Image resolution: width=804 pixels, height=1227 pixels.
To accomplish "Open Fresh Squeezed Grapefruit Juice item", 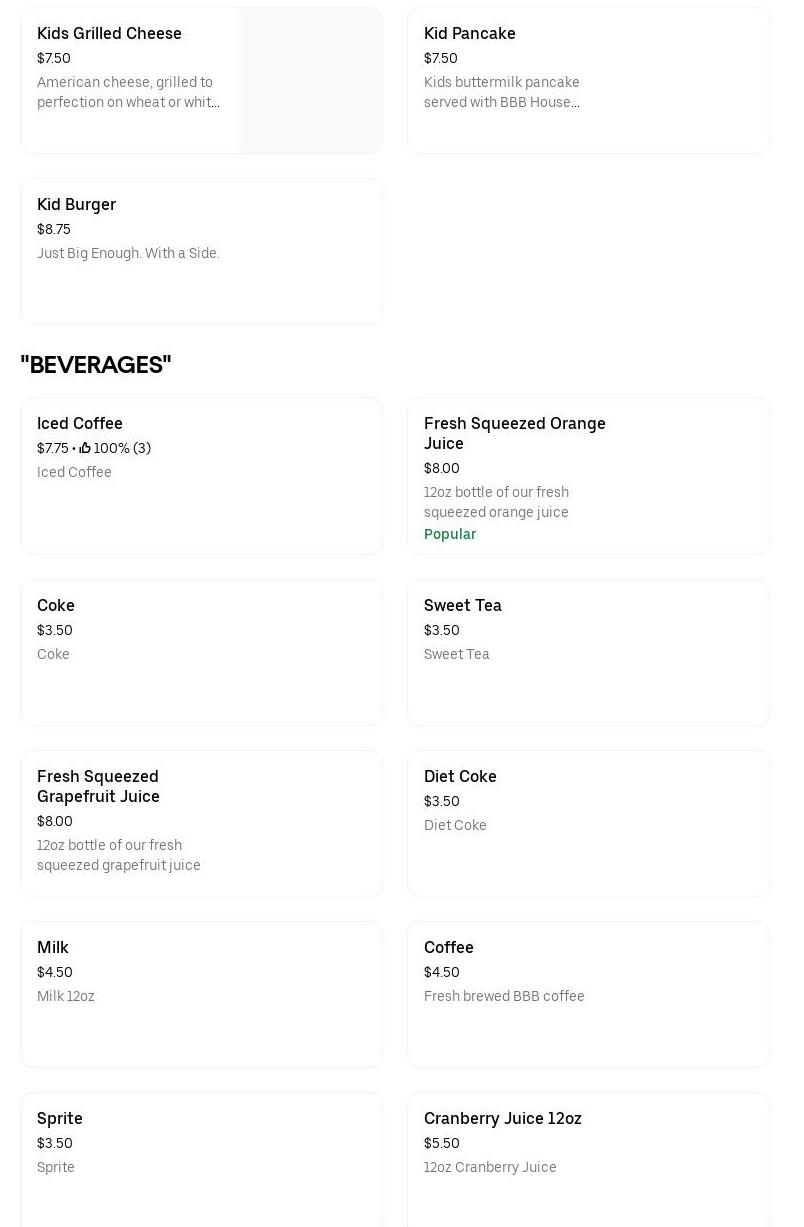I will (98, 787).
